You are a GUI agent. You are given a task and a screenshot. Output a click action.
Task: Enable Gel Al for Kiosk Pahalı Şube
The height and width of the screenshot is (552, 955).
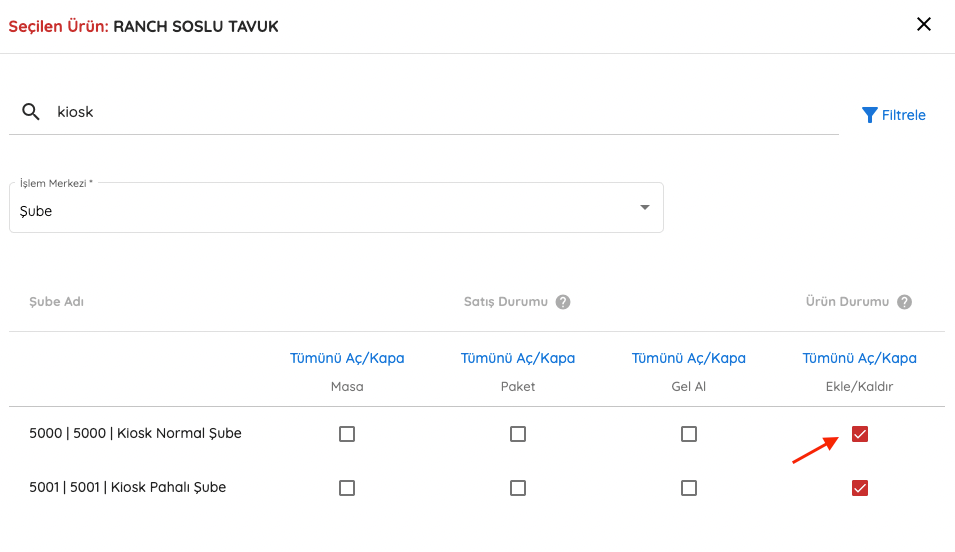[689, 488]
